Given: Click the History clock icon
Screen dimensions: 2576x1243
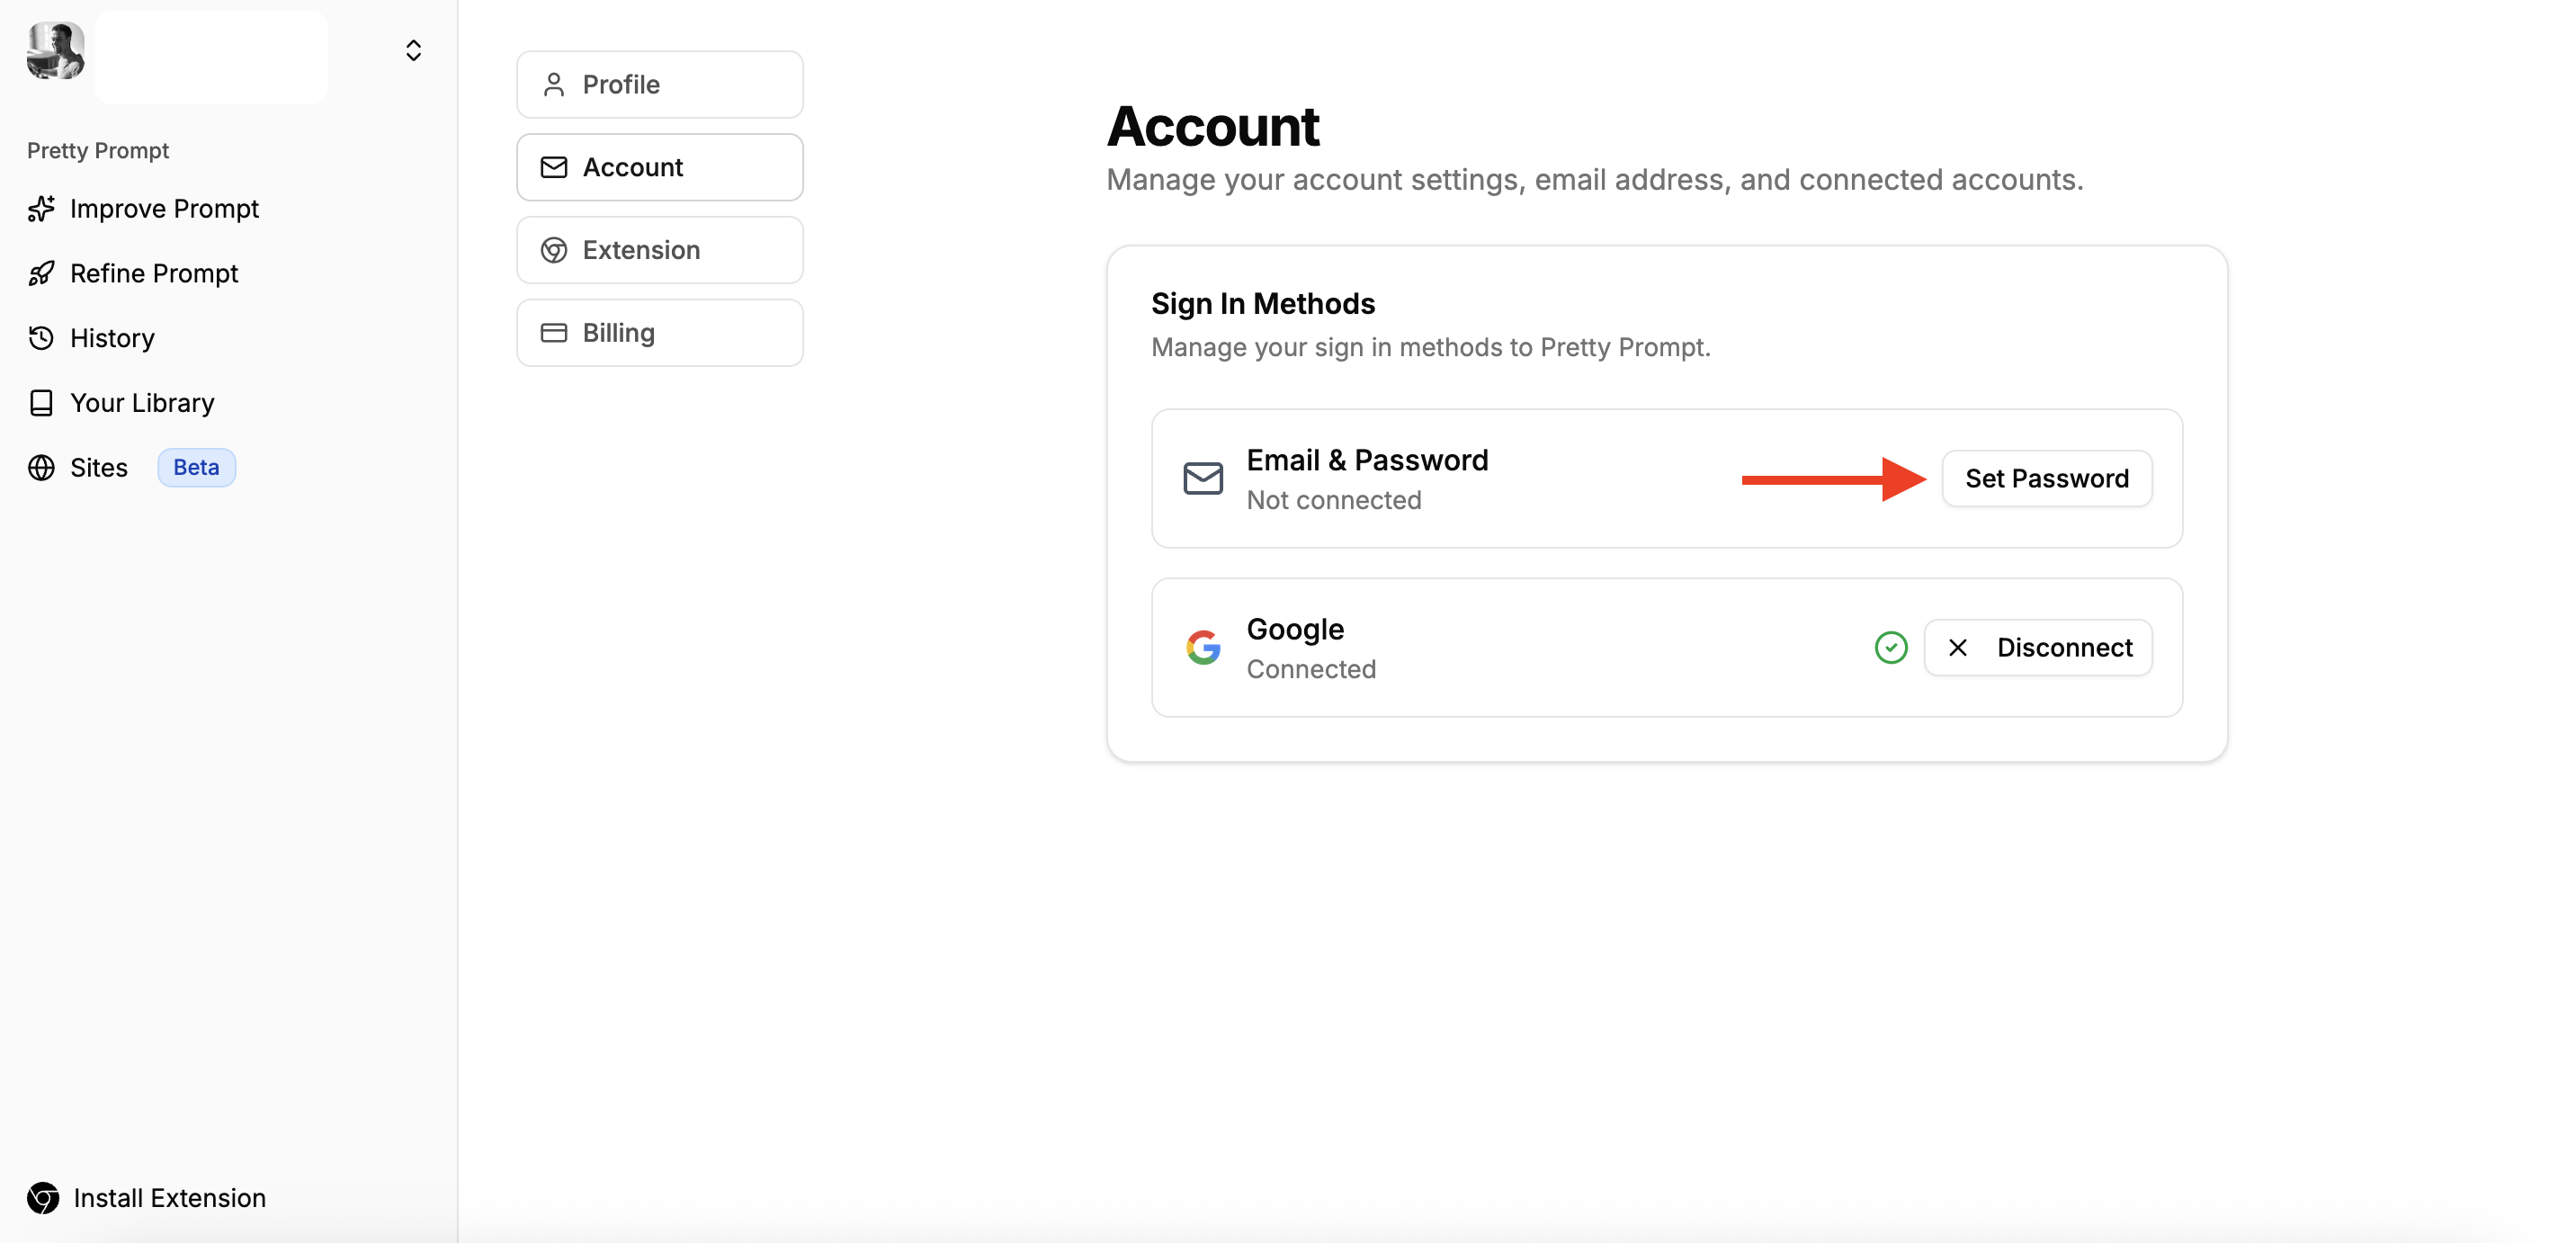Looking at the screenshot, I should pyautogui.click(x=41, y=338).
